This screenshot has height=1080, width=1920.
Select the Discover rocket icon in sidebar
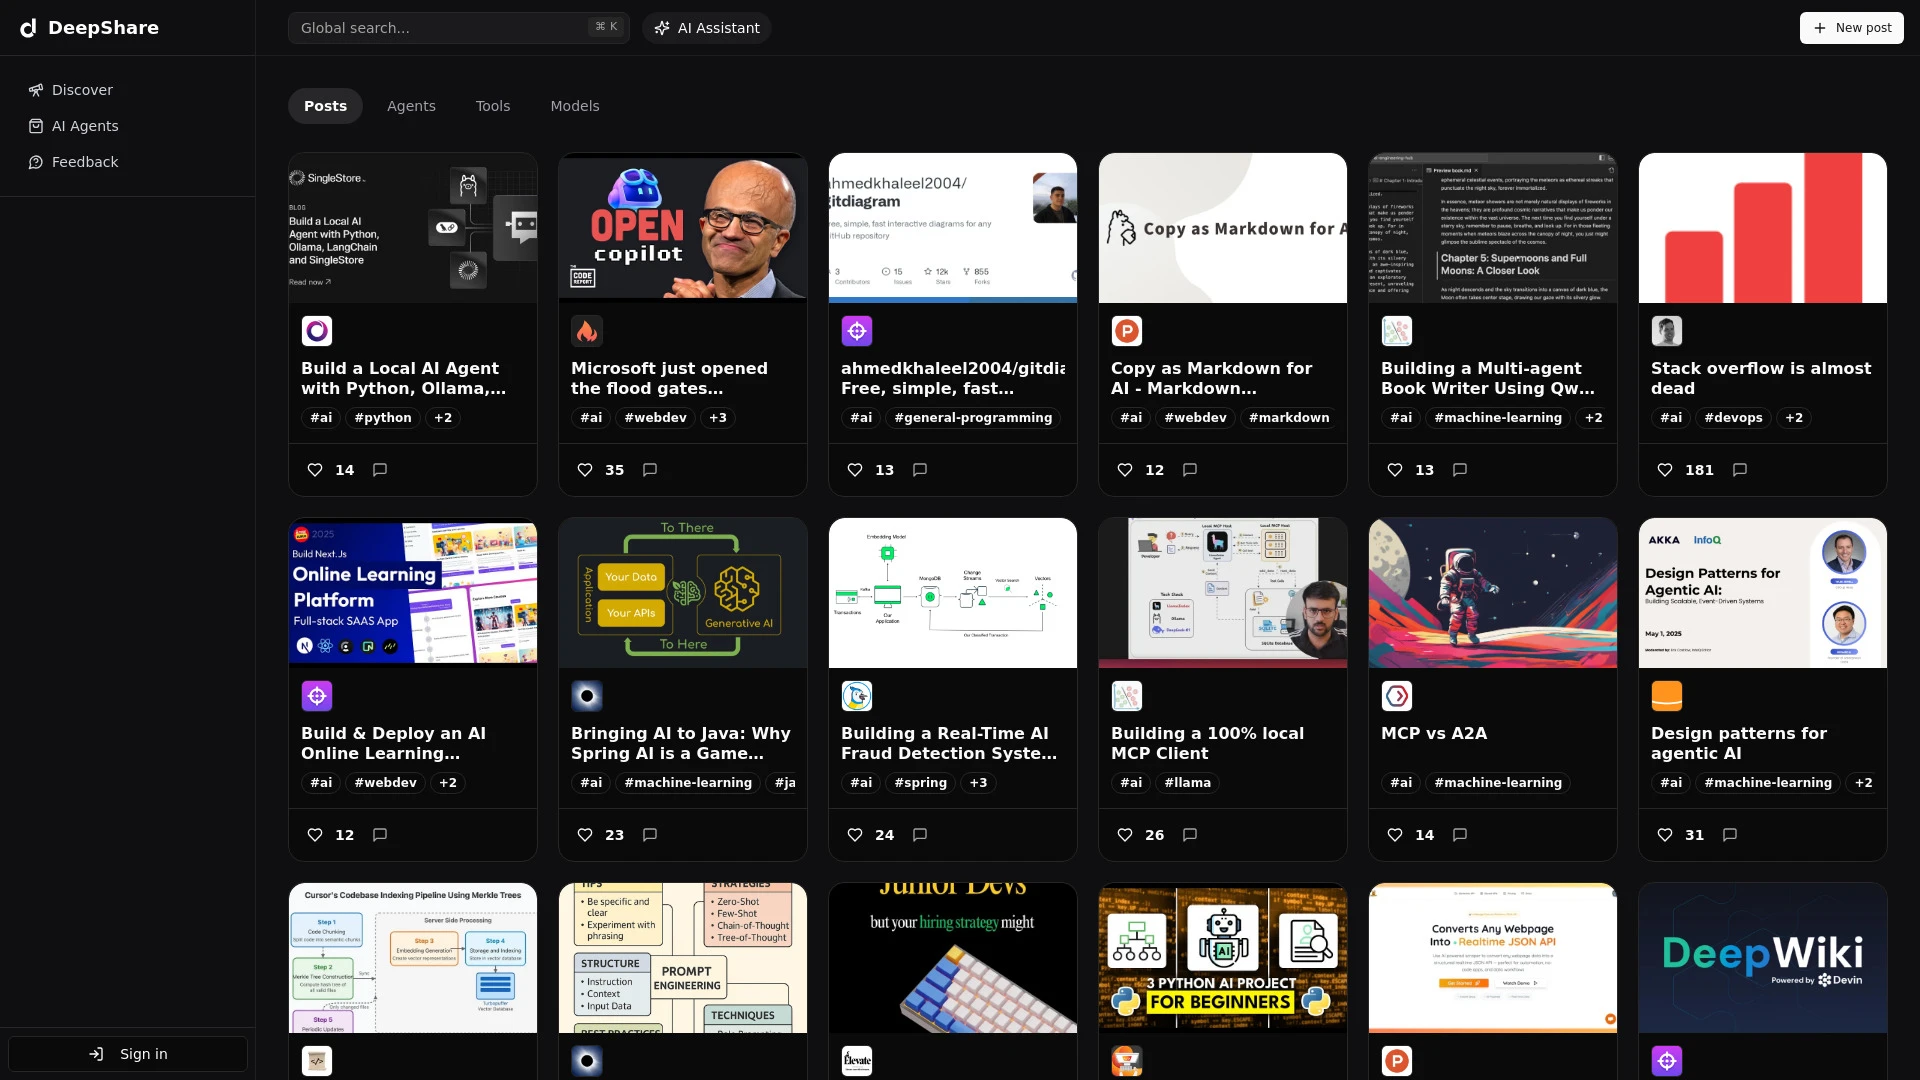tap(36, 90)
